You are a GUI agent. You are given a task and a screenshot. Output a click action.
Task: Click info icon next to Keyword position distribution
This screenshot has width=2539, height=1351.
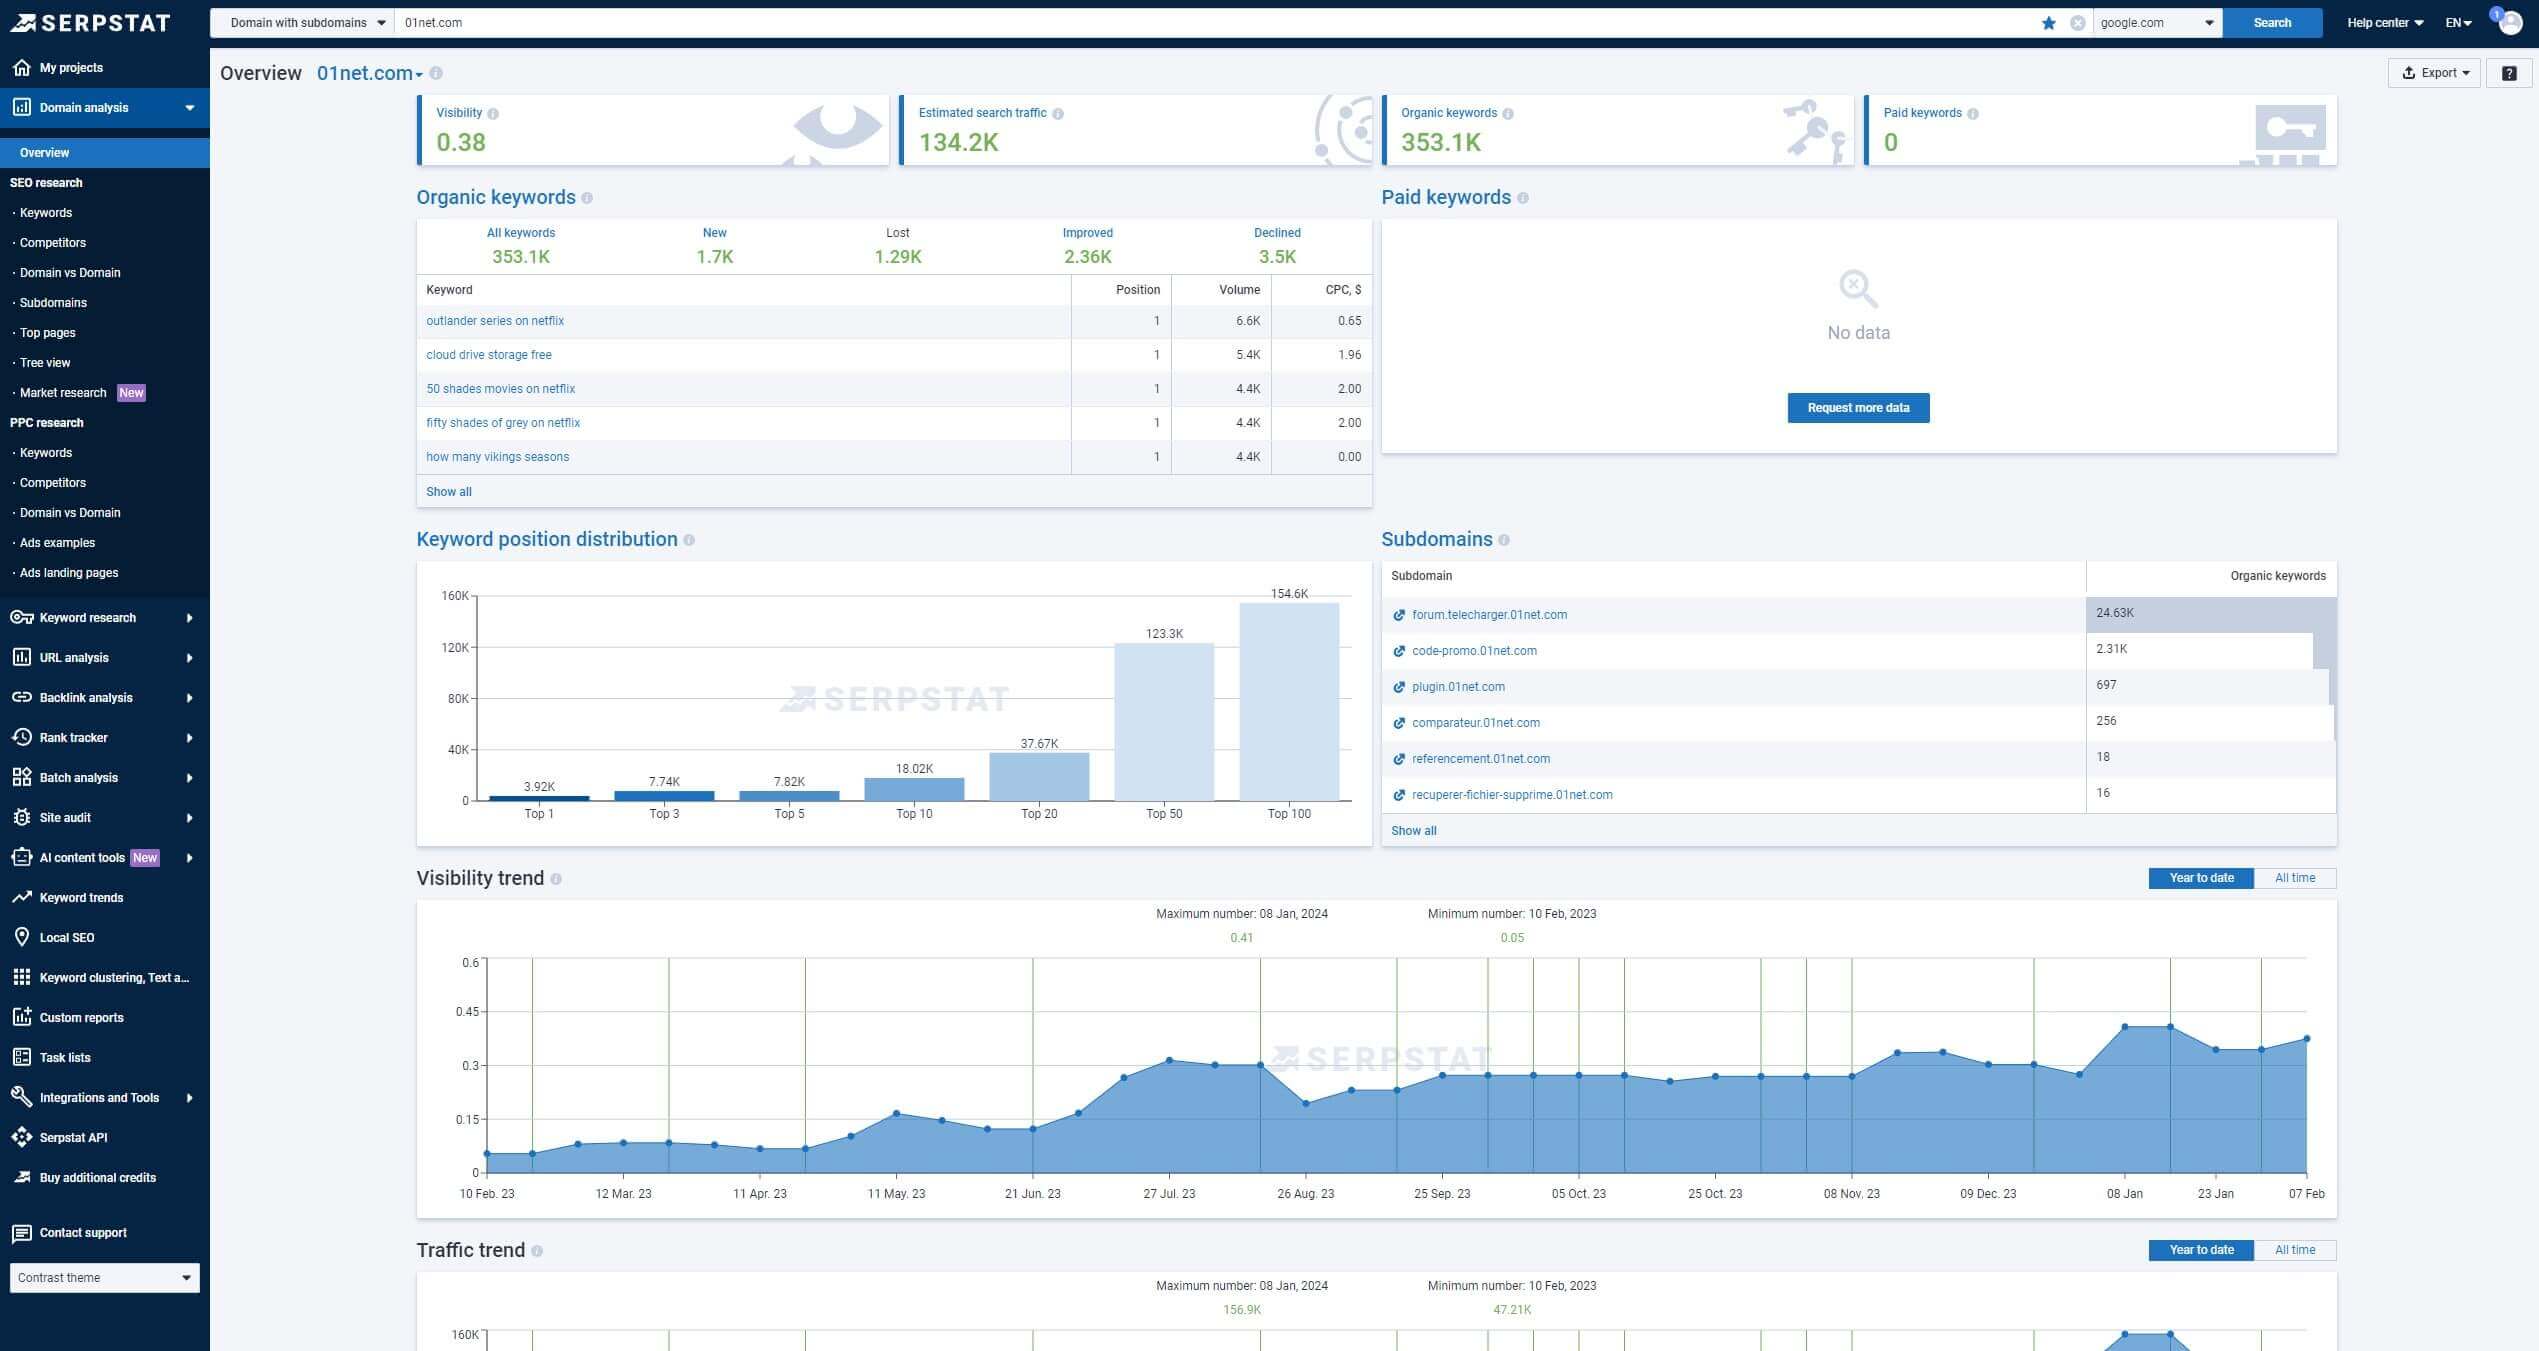point(689,540)
